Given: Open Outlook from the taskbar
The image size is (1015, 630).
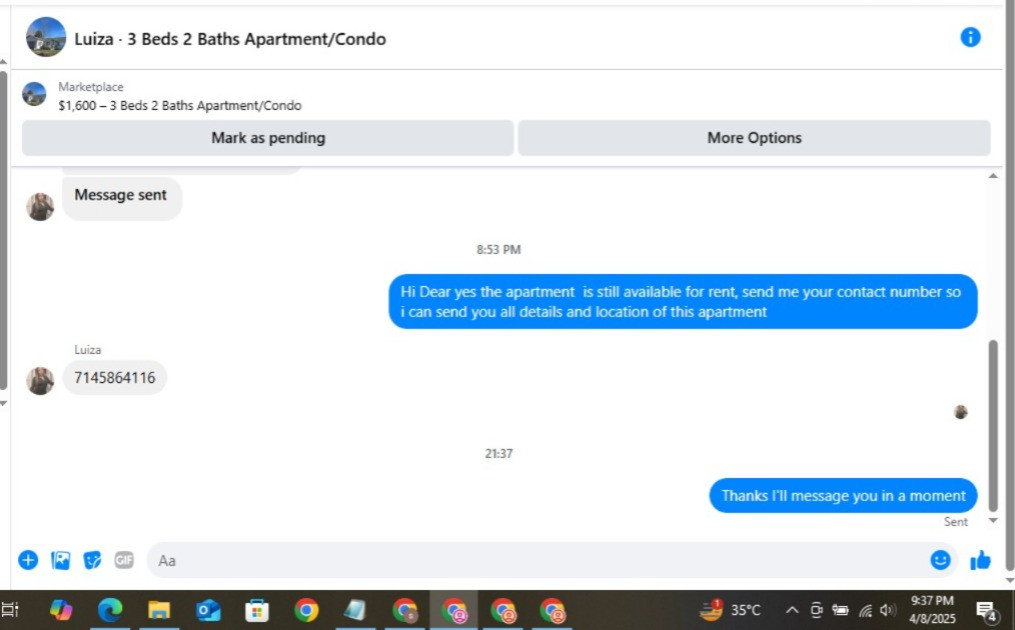Looking at the screenshot, I should tap(208, 611).
